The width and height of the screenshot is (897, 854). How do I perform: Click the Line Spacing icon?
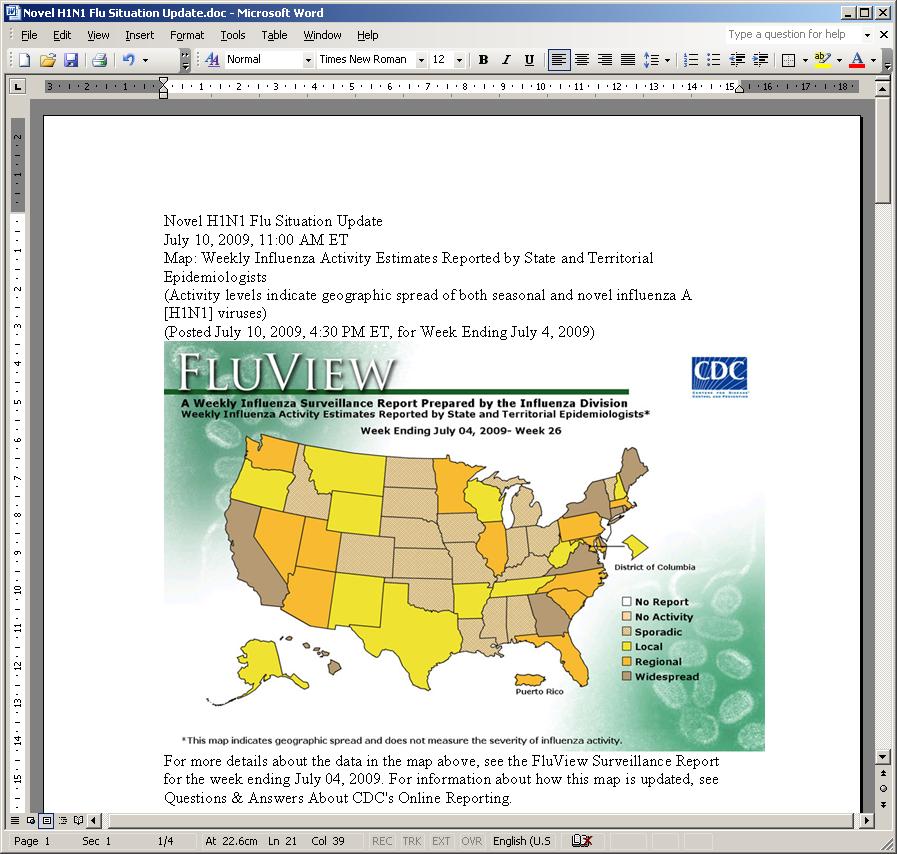point(651,59)
